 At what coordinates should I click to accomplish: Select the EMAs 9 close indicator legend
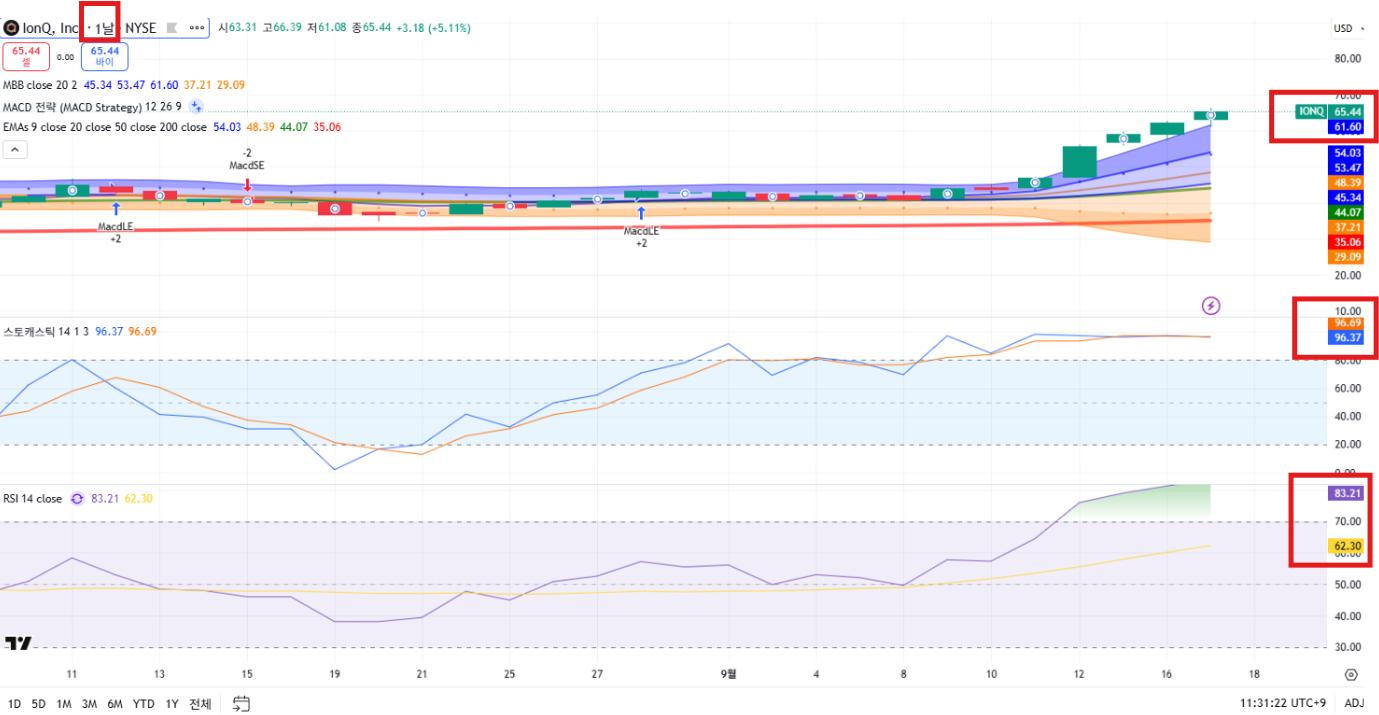tap(106, 127)
